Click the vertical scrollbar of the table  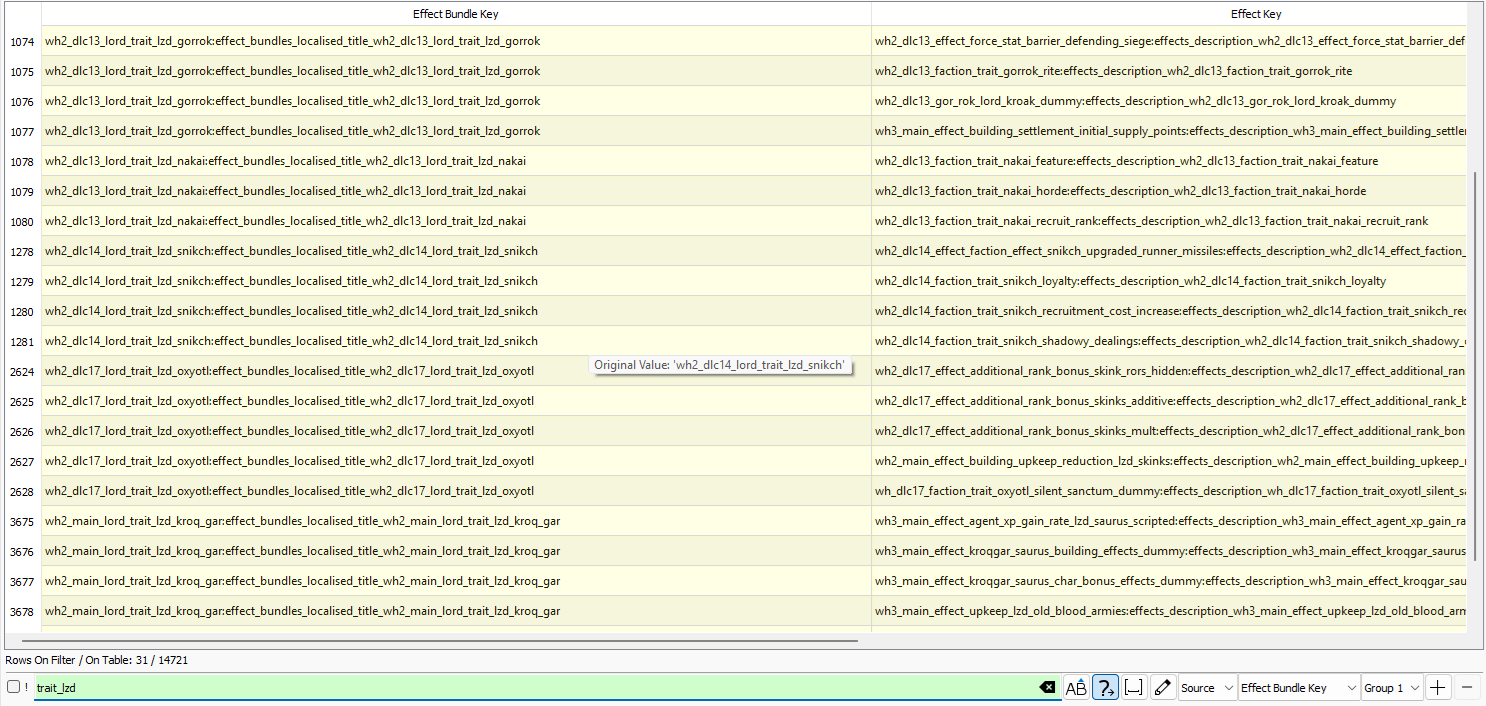pyautogui.click(x=1475, y=365)
